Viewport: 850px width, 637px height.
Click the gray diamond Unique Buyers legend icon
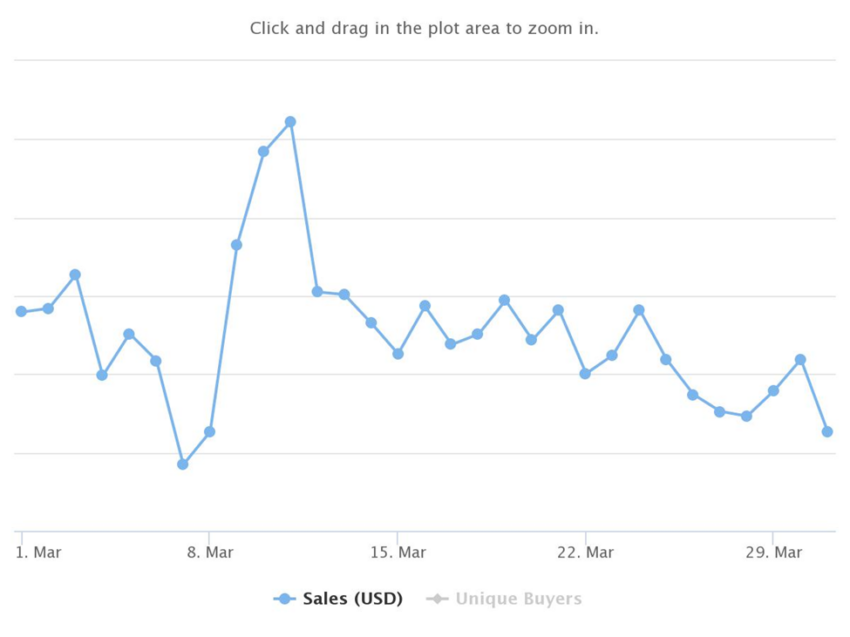click(437, 599)
